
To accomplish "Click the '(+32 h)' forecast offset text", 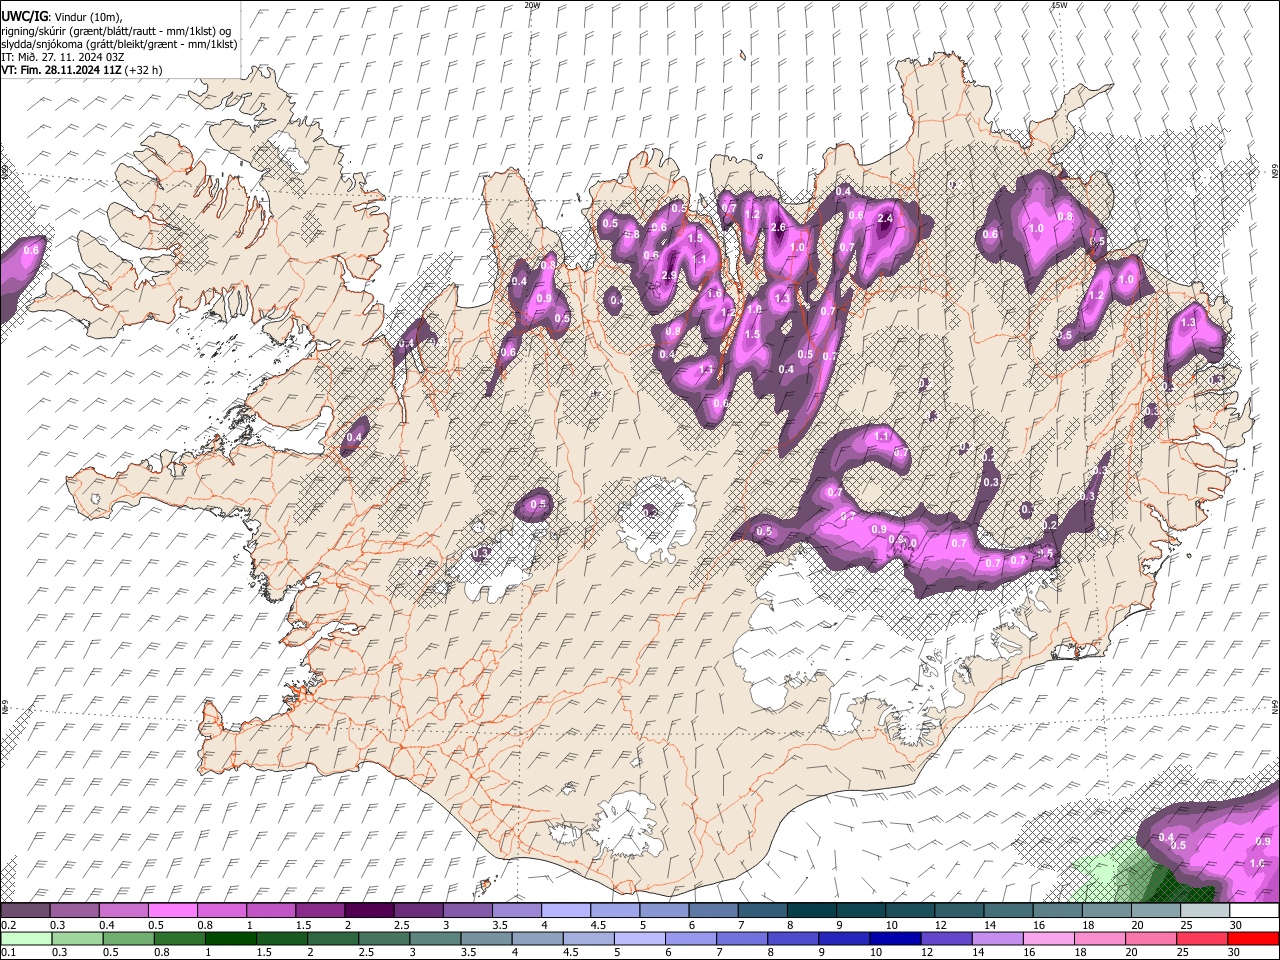I will pos(144,70).
